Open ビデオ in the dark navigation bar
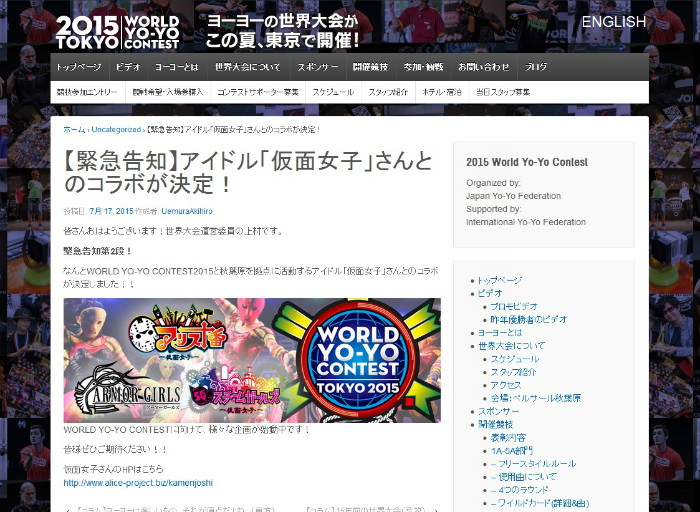700x512 pixels. tap(128, 67)
